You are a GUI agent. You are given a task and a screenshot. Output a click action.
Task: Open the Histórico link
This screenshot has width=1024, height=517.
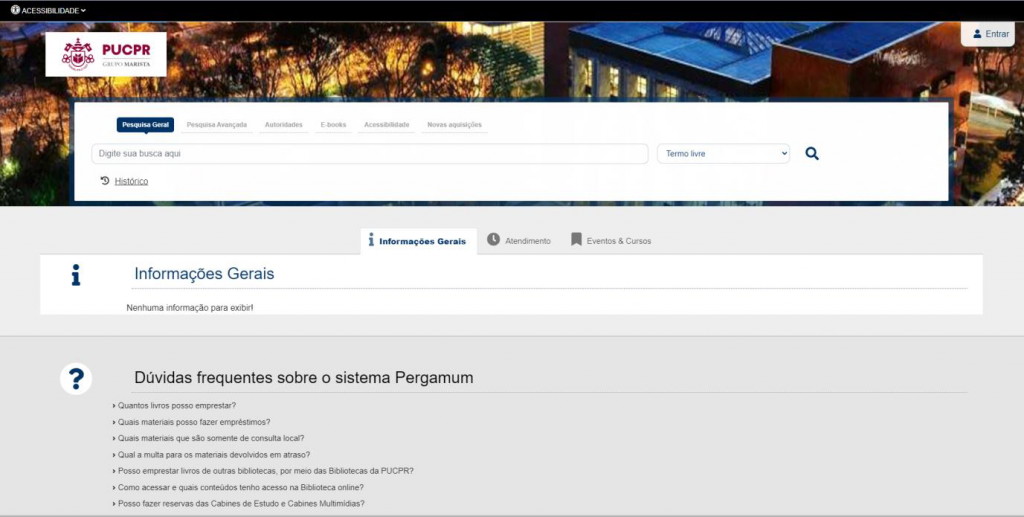(x=131, y=182)
